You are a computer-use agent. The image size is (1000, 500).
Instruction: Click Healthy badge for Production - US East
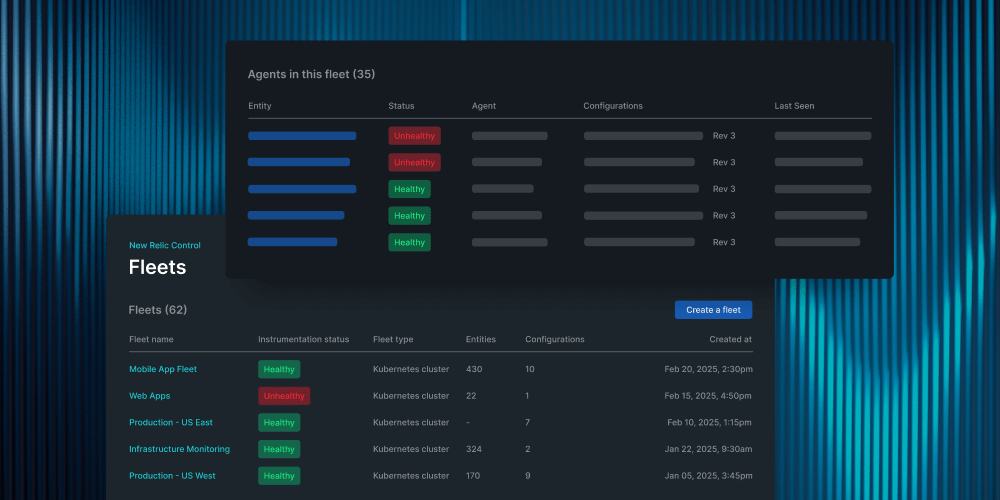279,423
